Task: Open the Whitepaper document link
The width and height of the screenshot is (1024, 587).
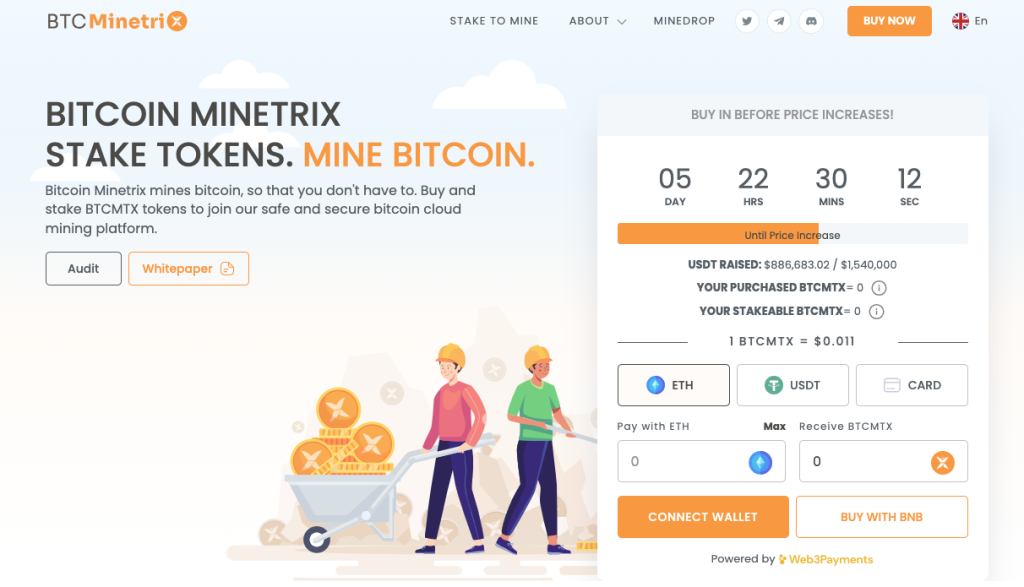Action: [x=189, y=268]
